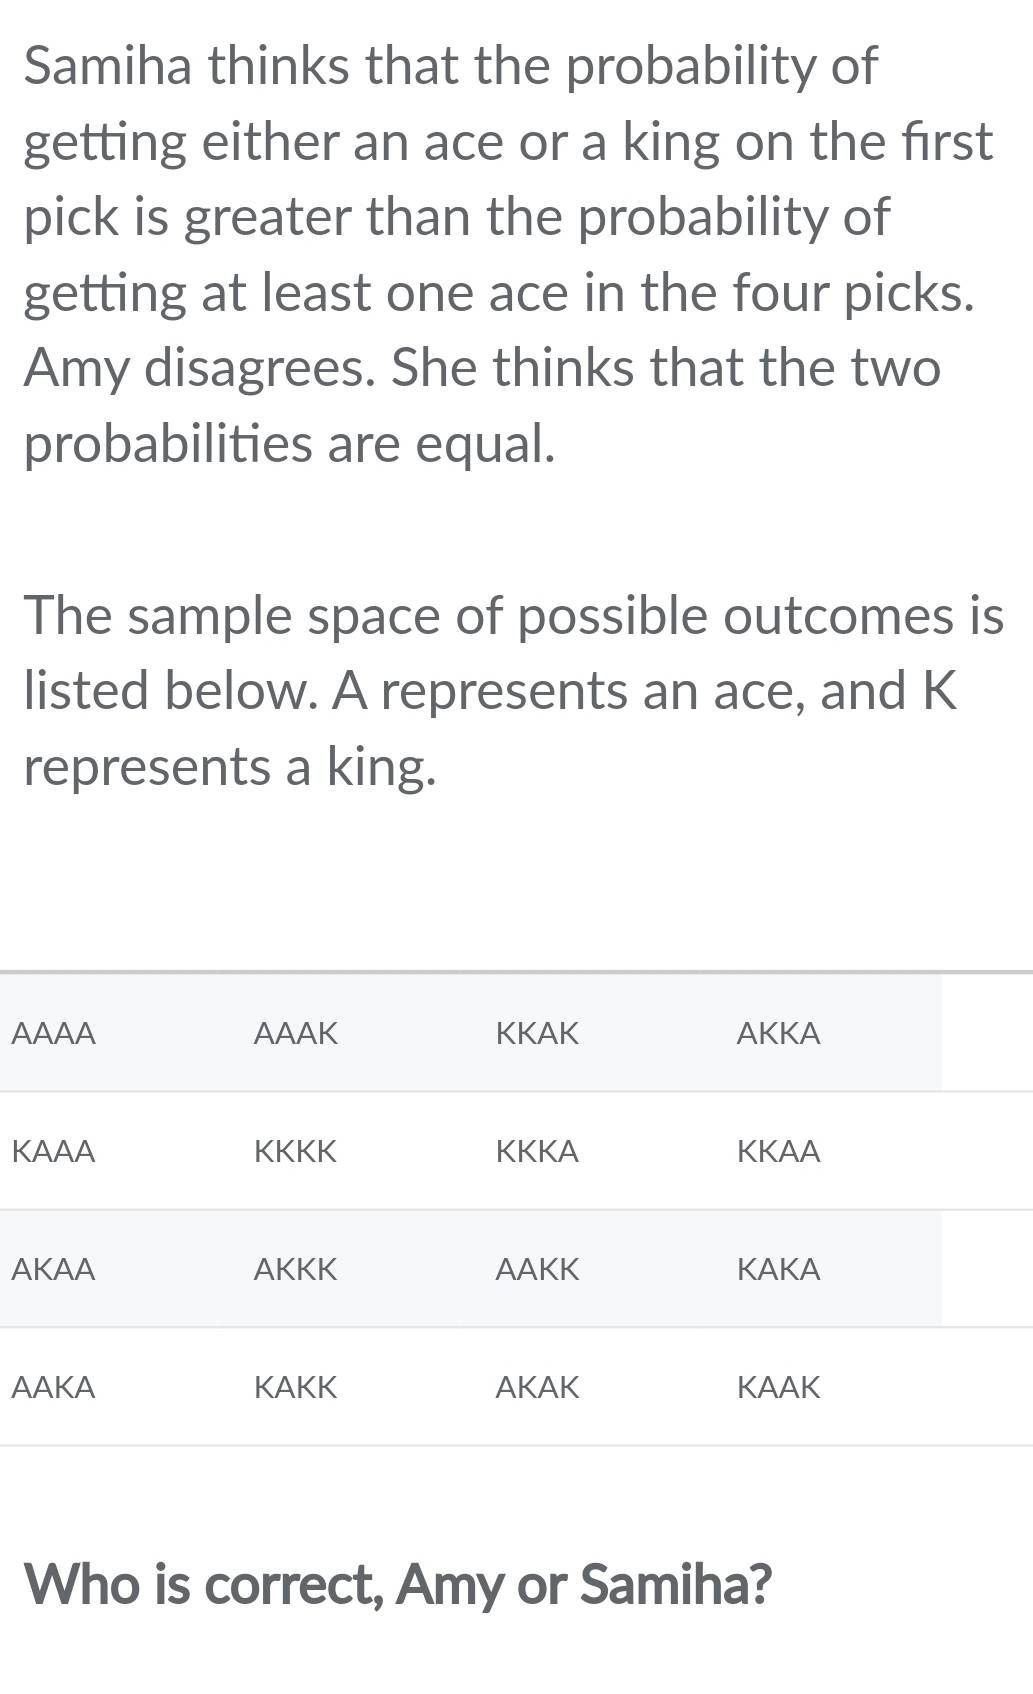Screen dimensions: 1033x1694
Task: Select the KAKA outcome cell
Action: pyautogui.click(x=778, y=1269)
